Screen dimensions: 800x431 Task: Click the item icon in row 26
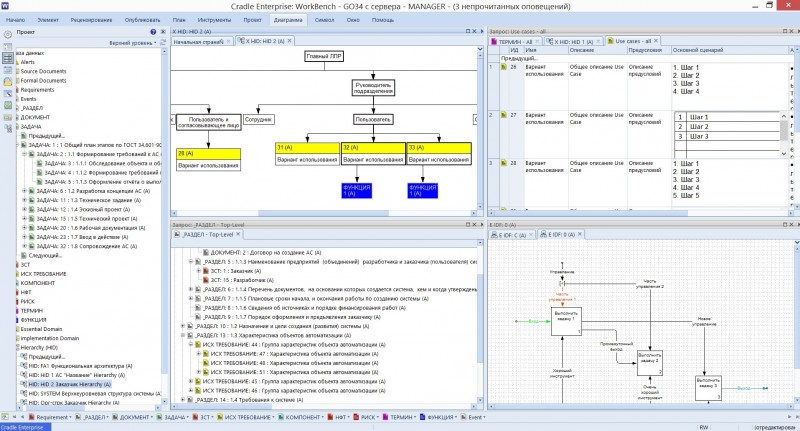503,68
